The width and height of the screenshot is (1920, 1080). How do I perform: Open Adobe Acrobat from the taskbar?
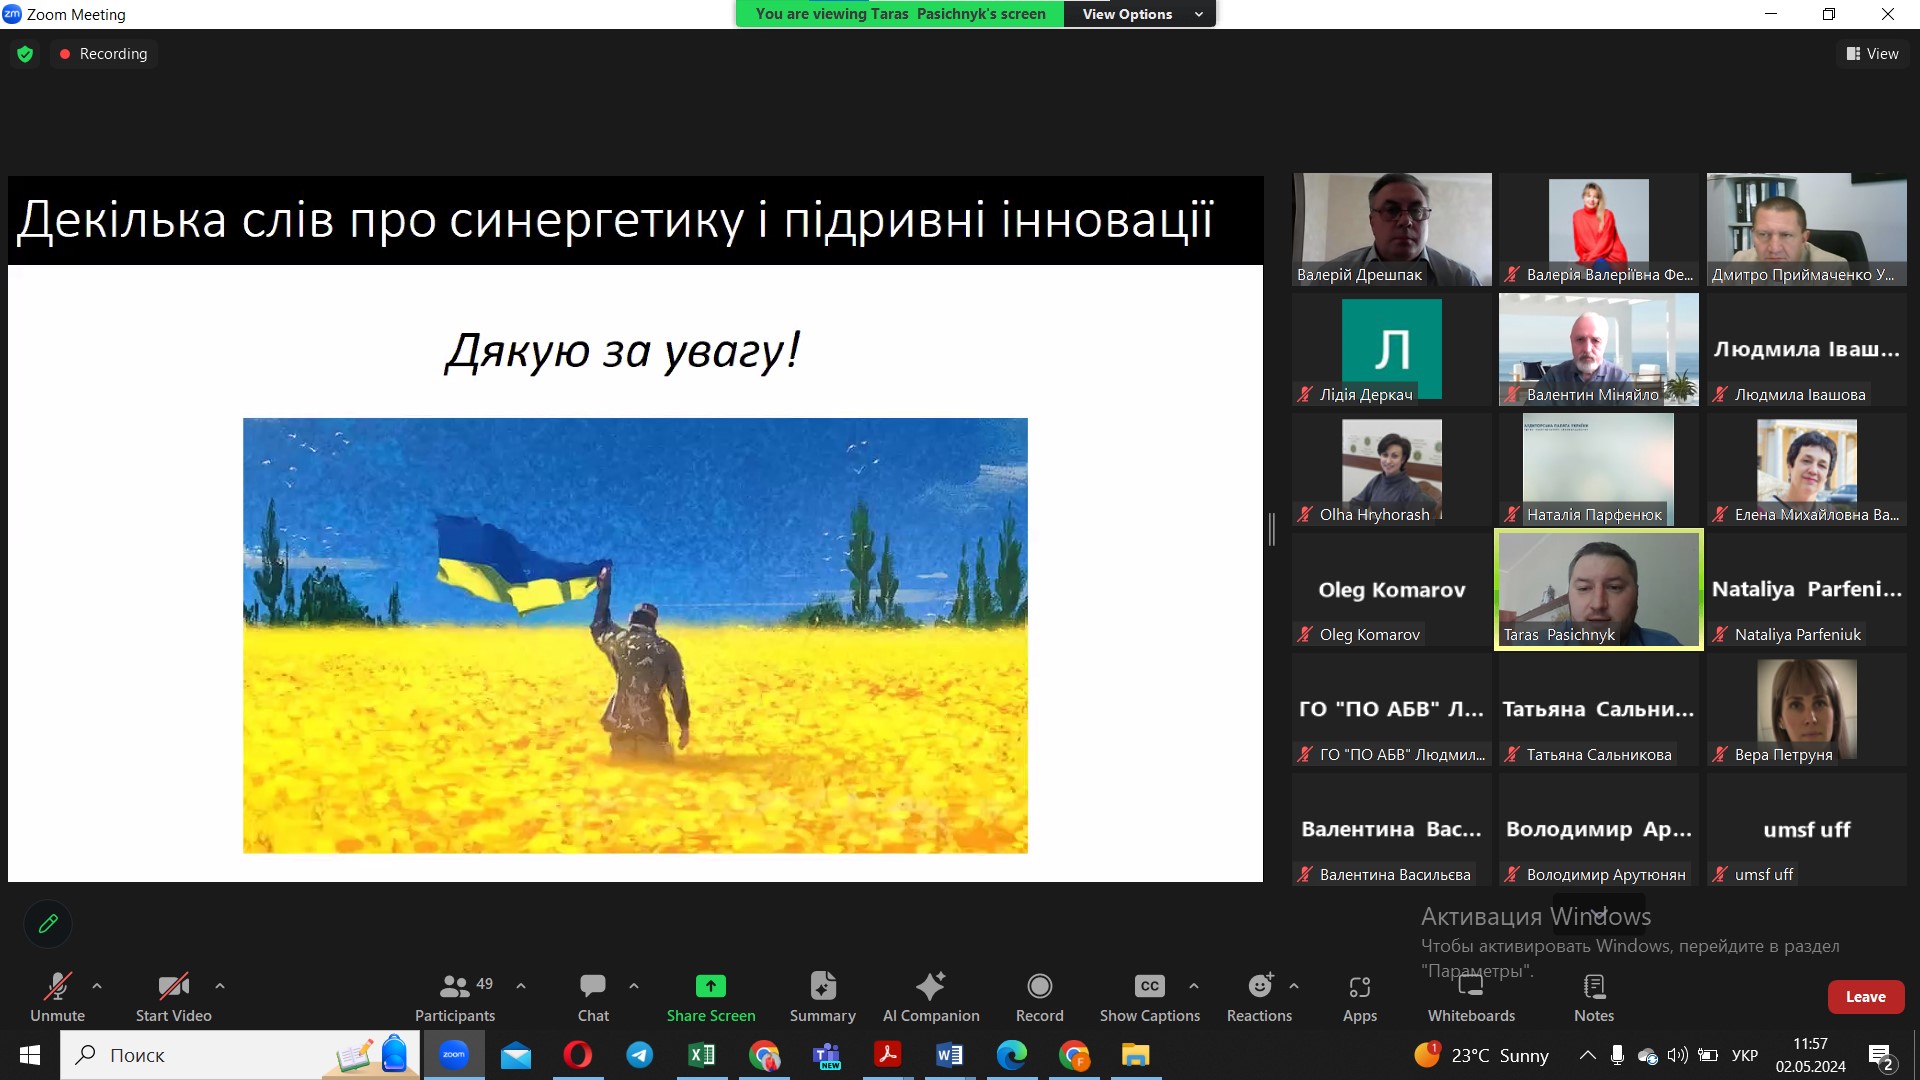[x=888, y=1055]
